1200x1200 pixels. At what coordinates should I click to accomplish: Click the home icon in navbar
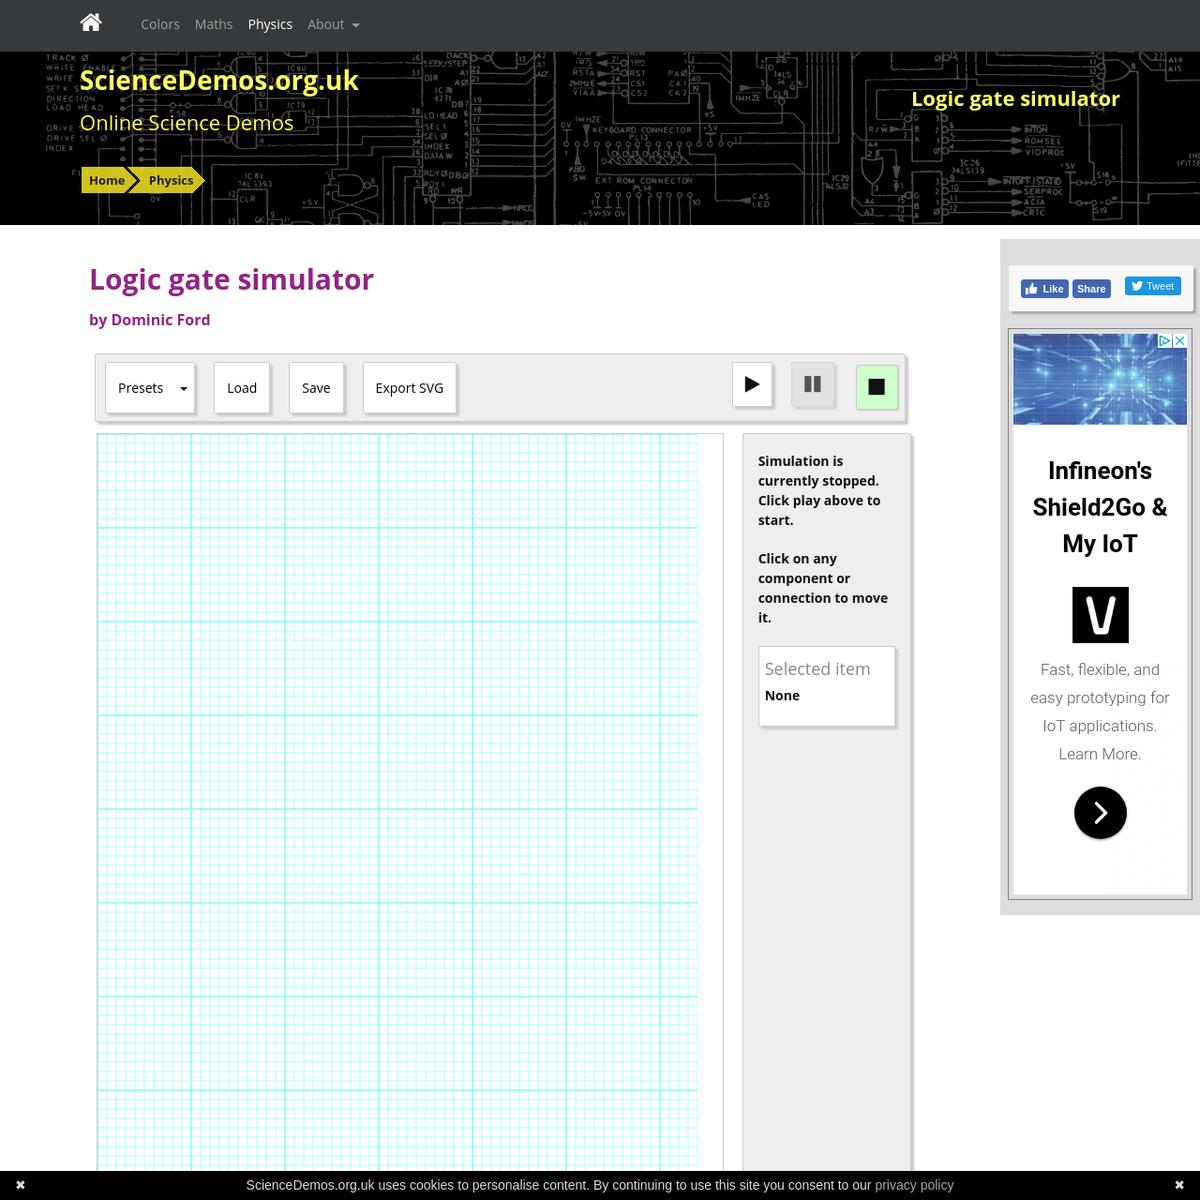tap(91, 23)
